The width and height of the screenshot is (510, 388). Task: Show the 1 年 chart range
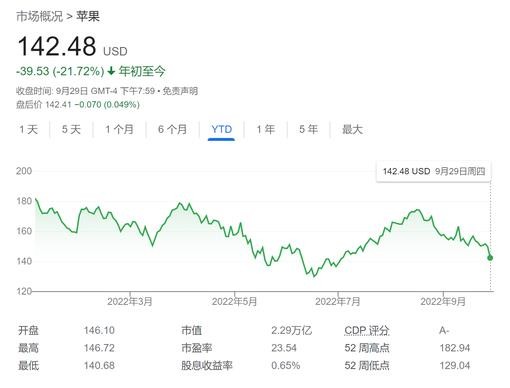point(266,129)
